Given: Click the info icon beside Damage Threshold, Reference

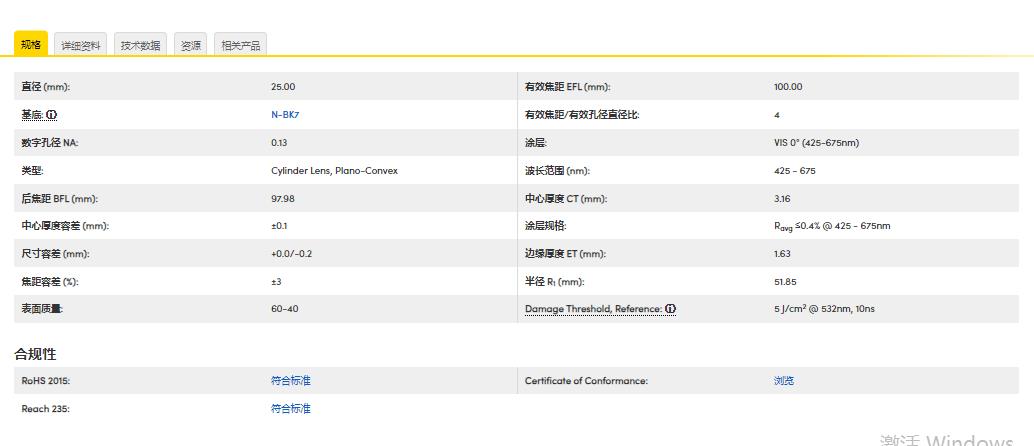Looking at the screenshot, I should (671, 309).
